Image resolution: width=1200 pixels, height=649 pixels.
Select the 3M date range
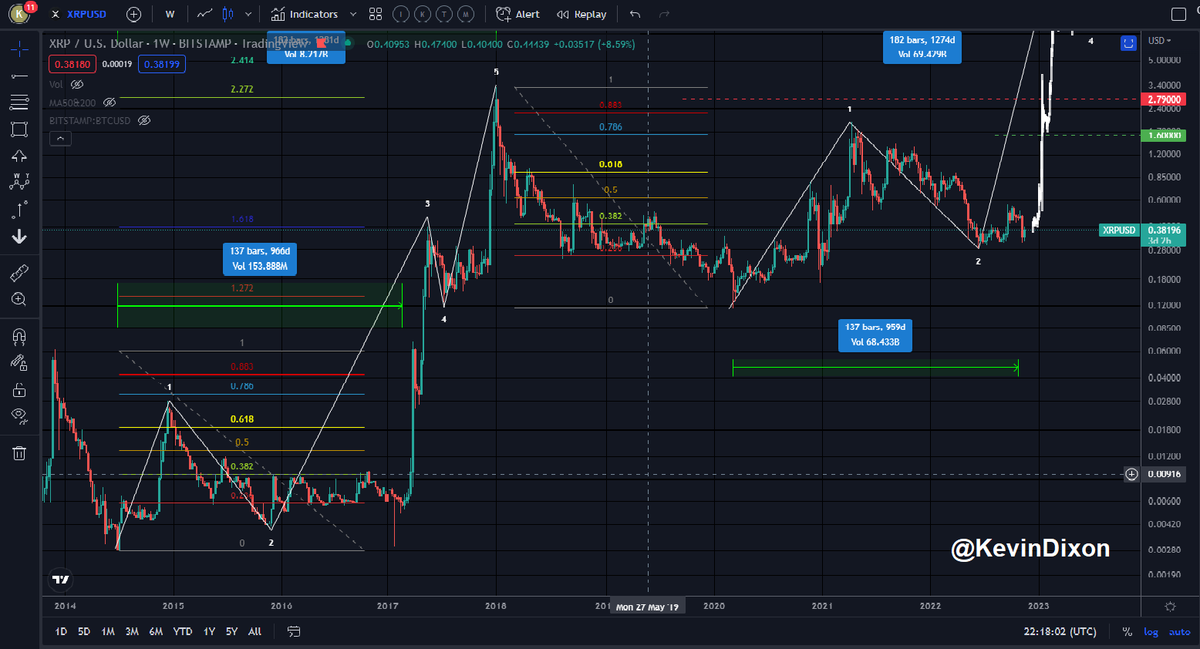click(132, 631)
